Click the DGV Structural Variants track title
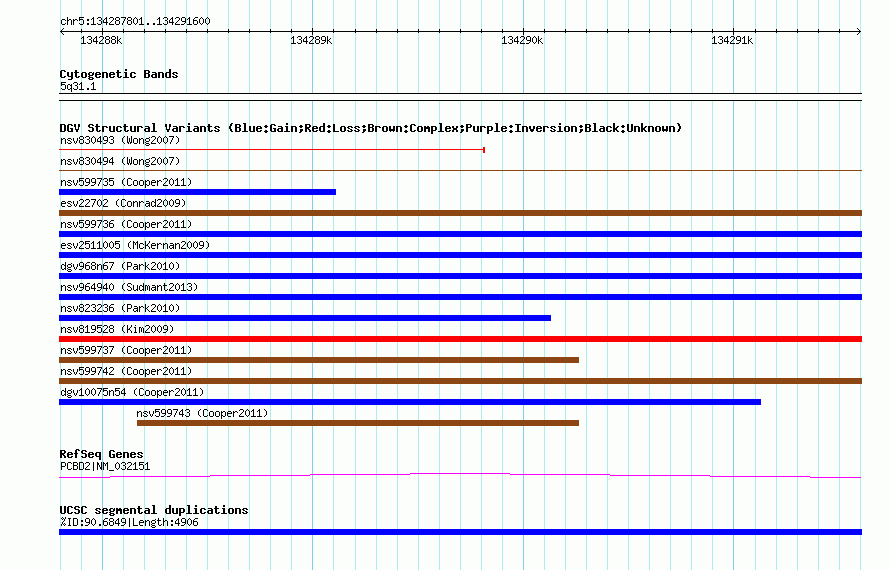 click(x=370, y=128)
